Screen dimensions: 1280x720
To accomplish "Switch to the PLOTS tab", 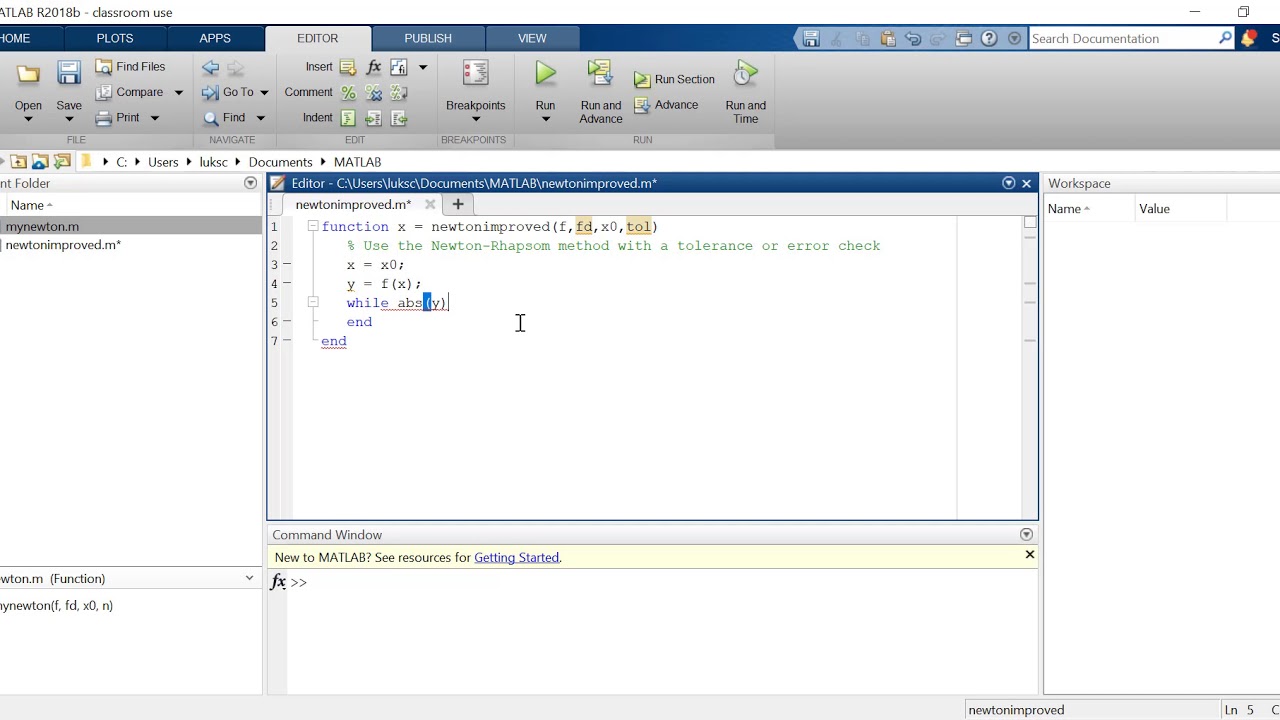I will click(x=115, y=38).
